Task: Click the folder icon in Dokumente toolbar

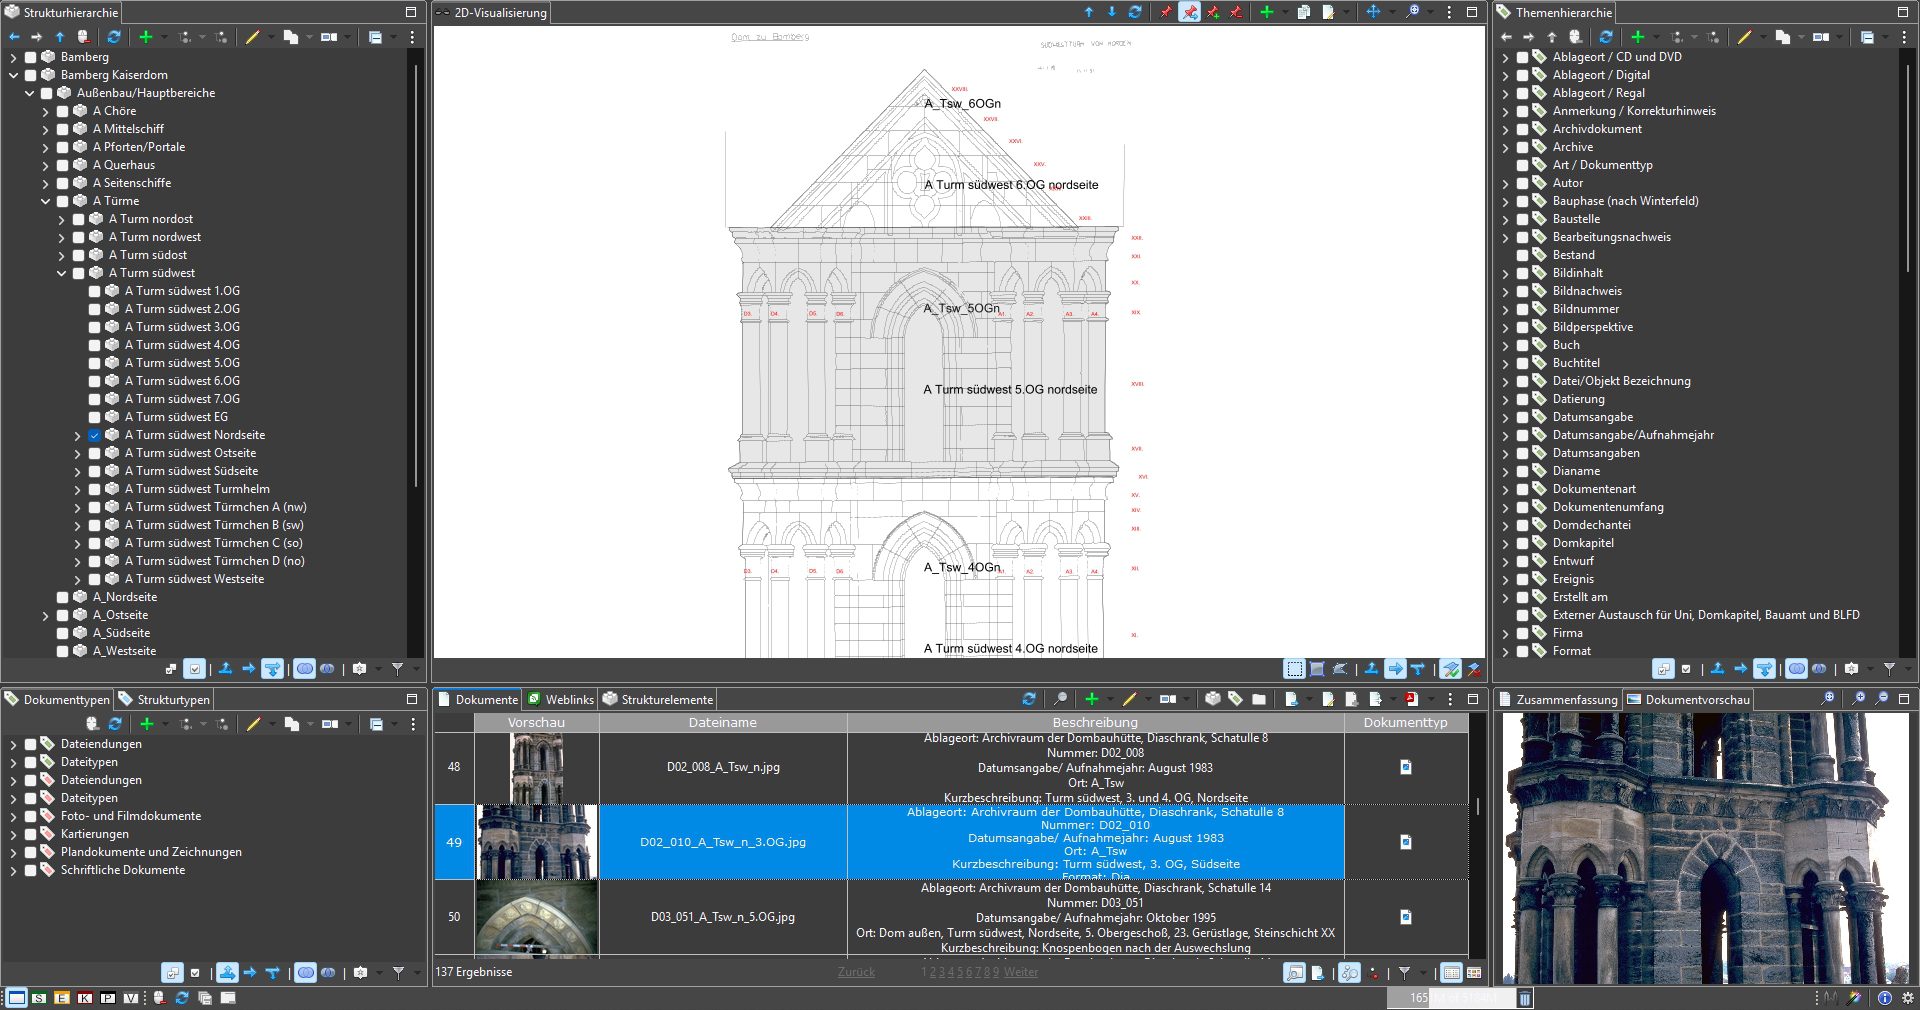Action: (x=1259, y=699)
